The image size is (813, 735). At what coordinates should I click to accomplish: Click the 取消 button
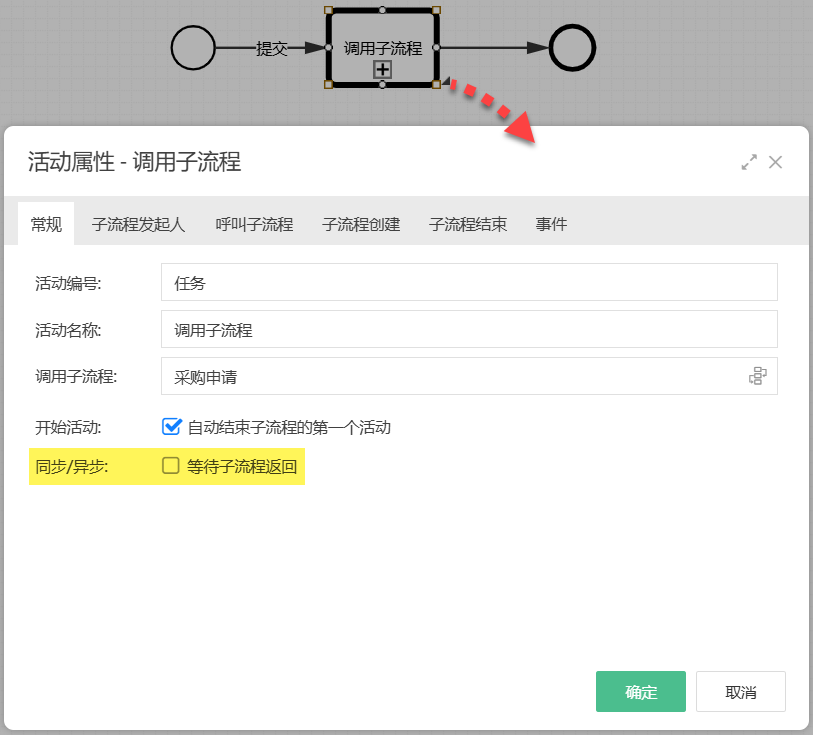pyautogui.click(x=740, y=691)
